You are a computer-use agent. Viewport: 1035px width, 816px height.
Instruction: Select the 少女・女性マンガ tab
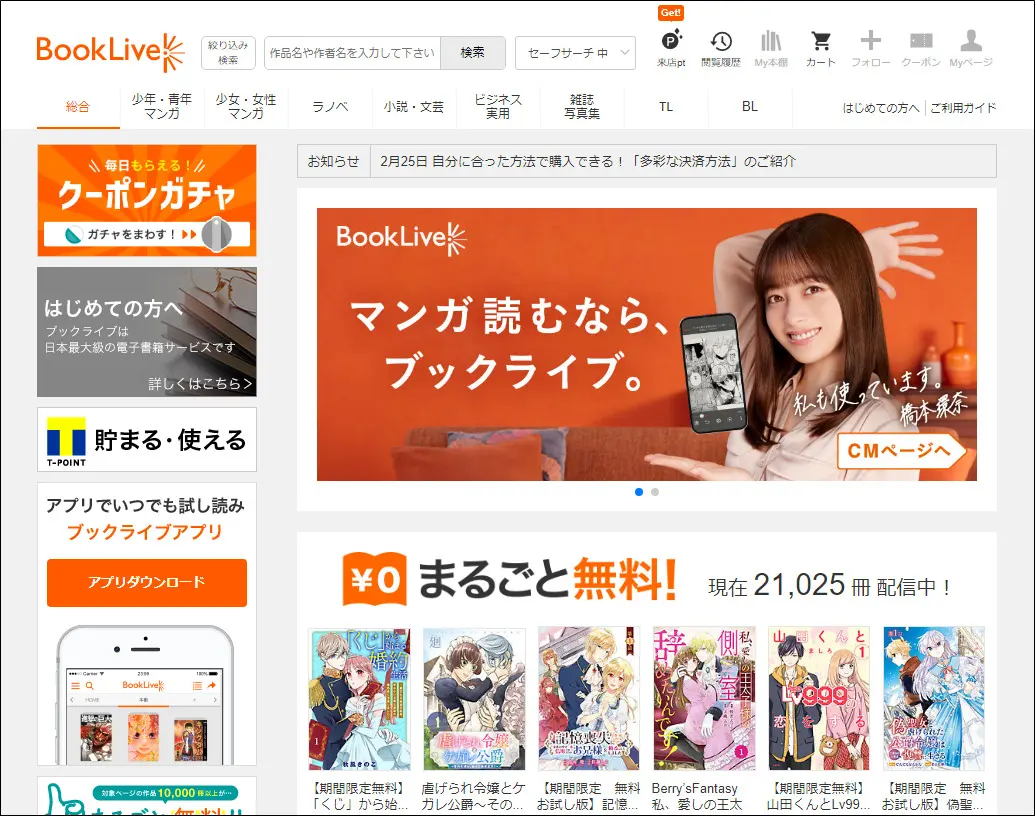tap(246, 106)
